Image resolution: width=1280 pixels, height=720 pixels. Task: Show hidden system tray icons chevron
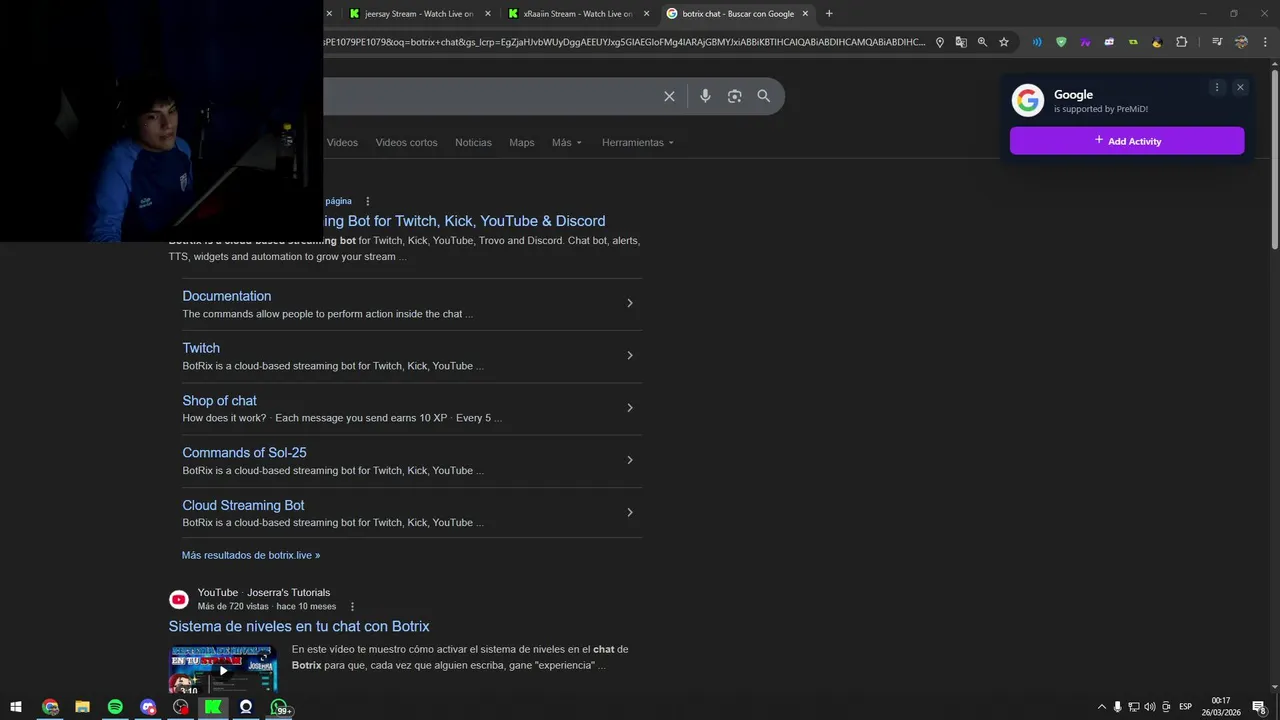tap(1102, 707)
